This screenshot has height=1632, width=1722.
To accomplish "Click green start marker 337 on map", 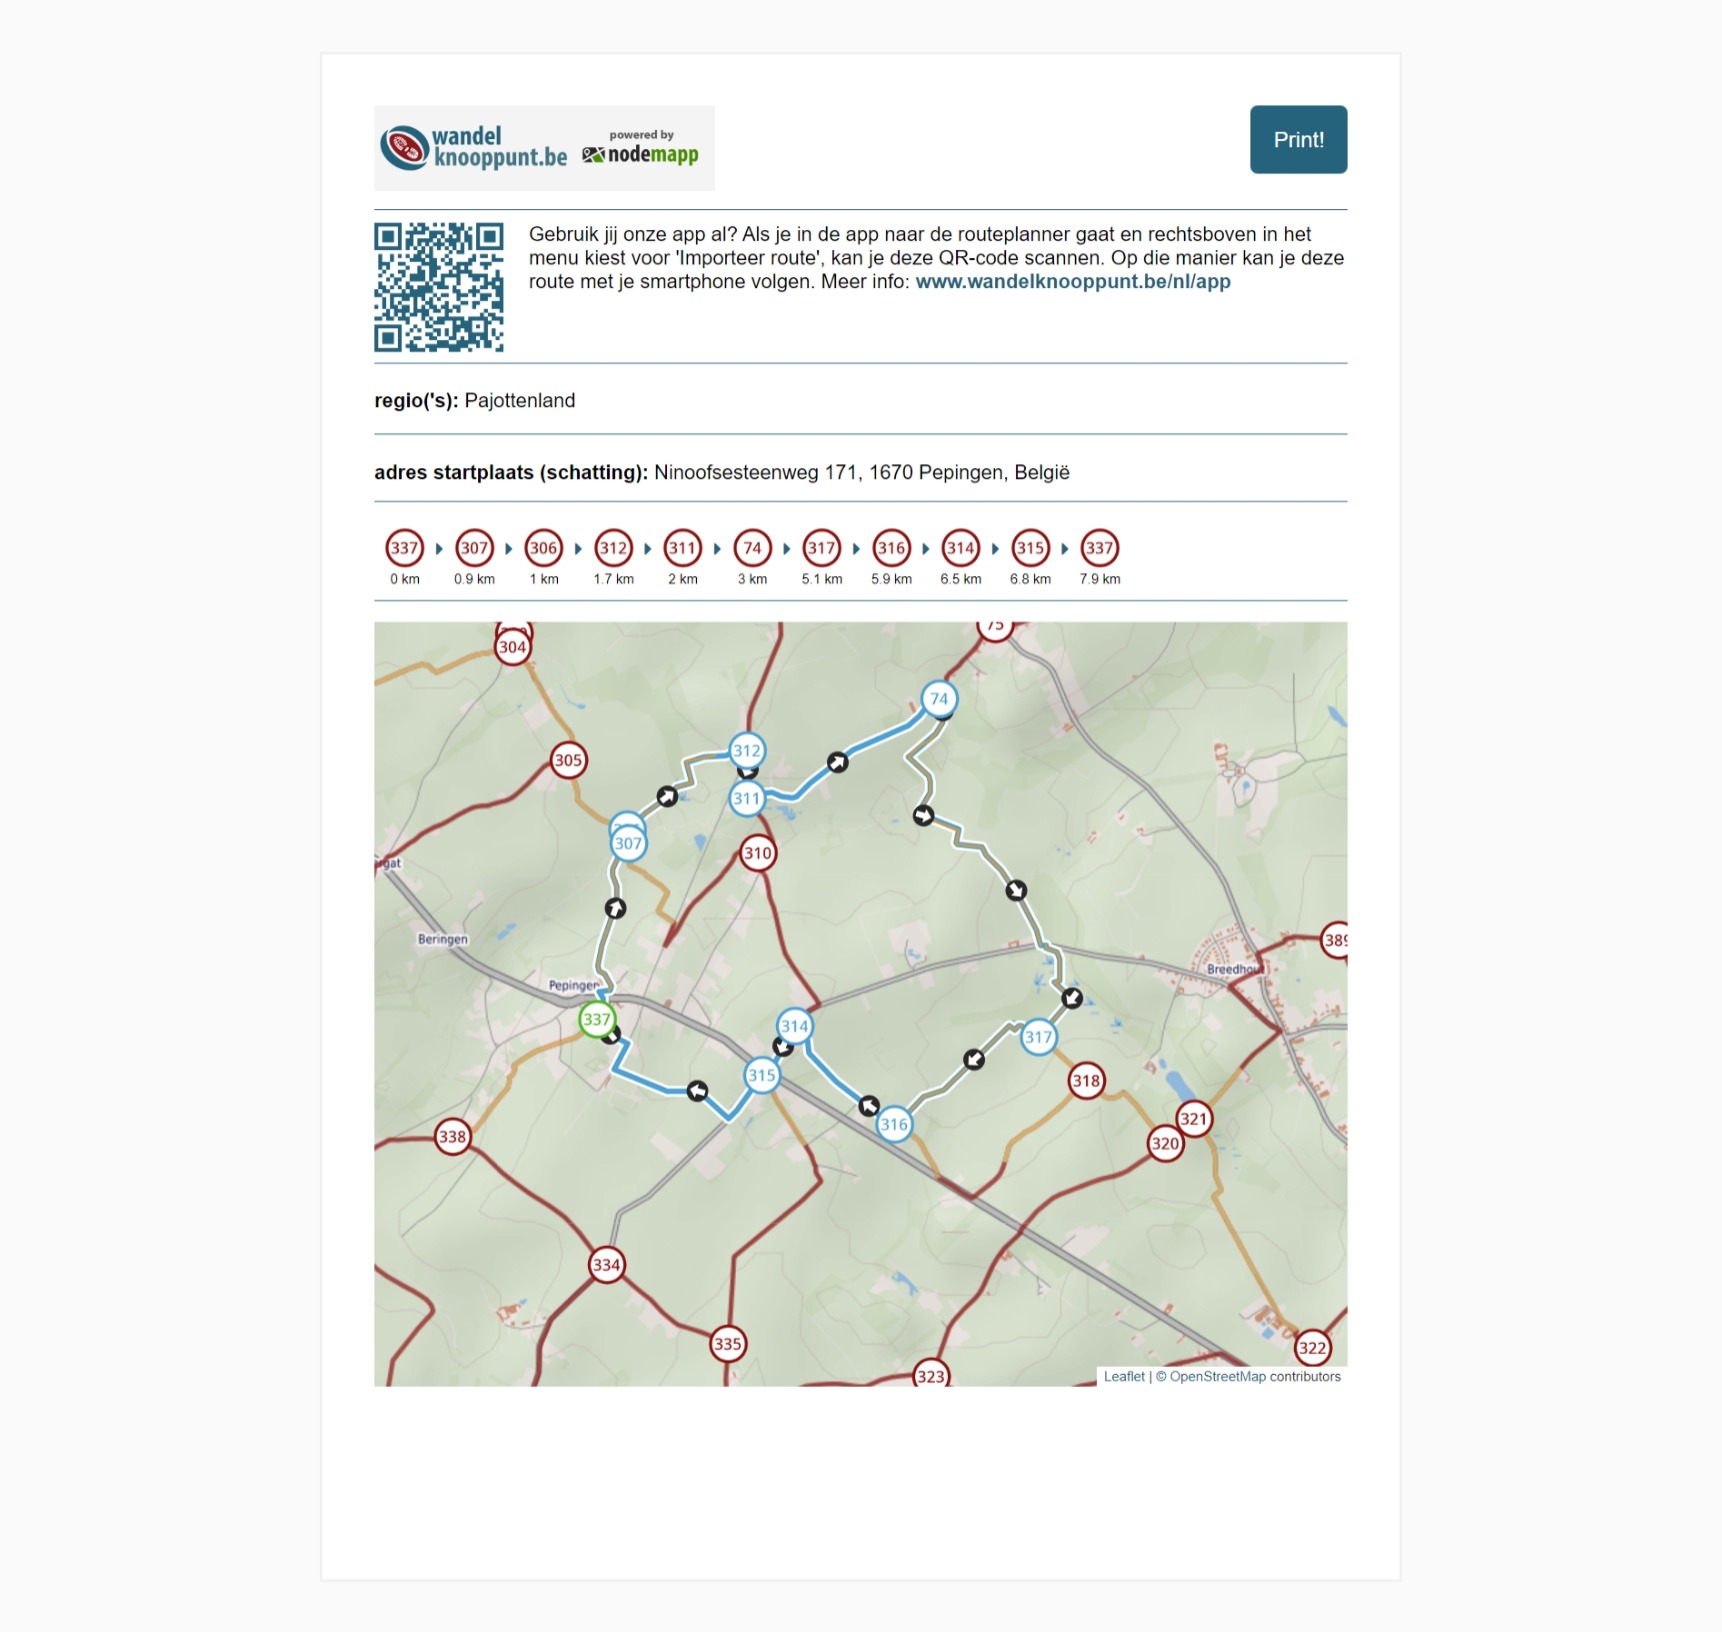I will [x=597, y=1020].
